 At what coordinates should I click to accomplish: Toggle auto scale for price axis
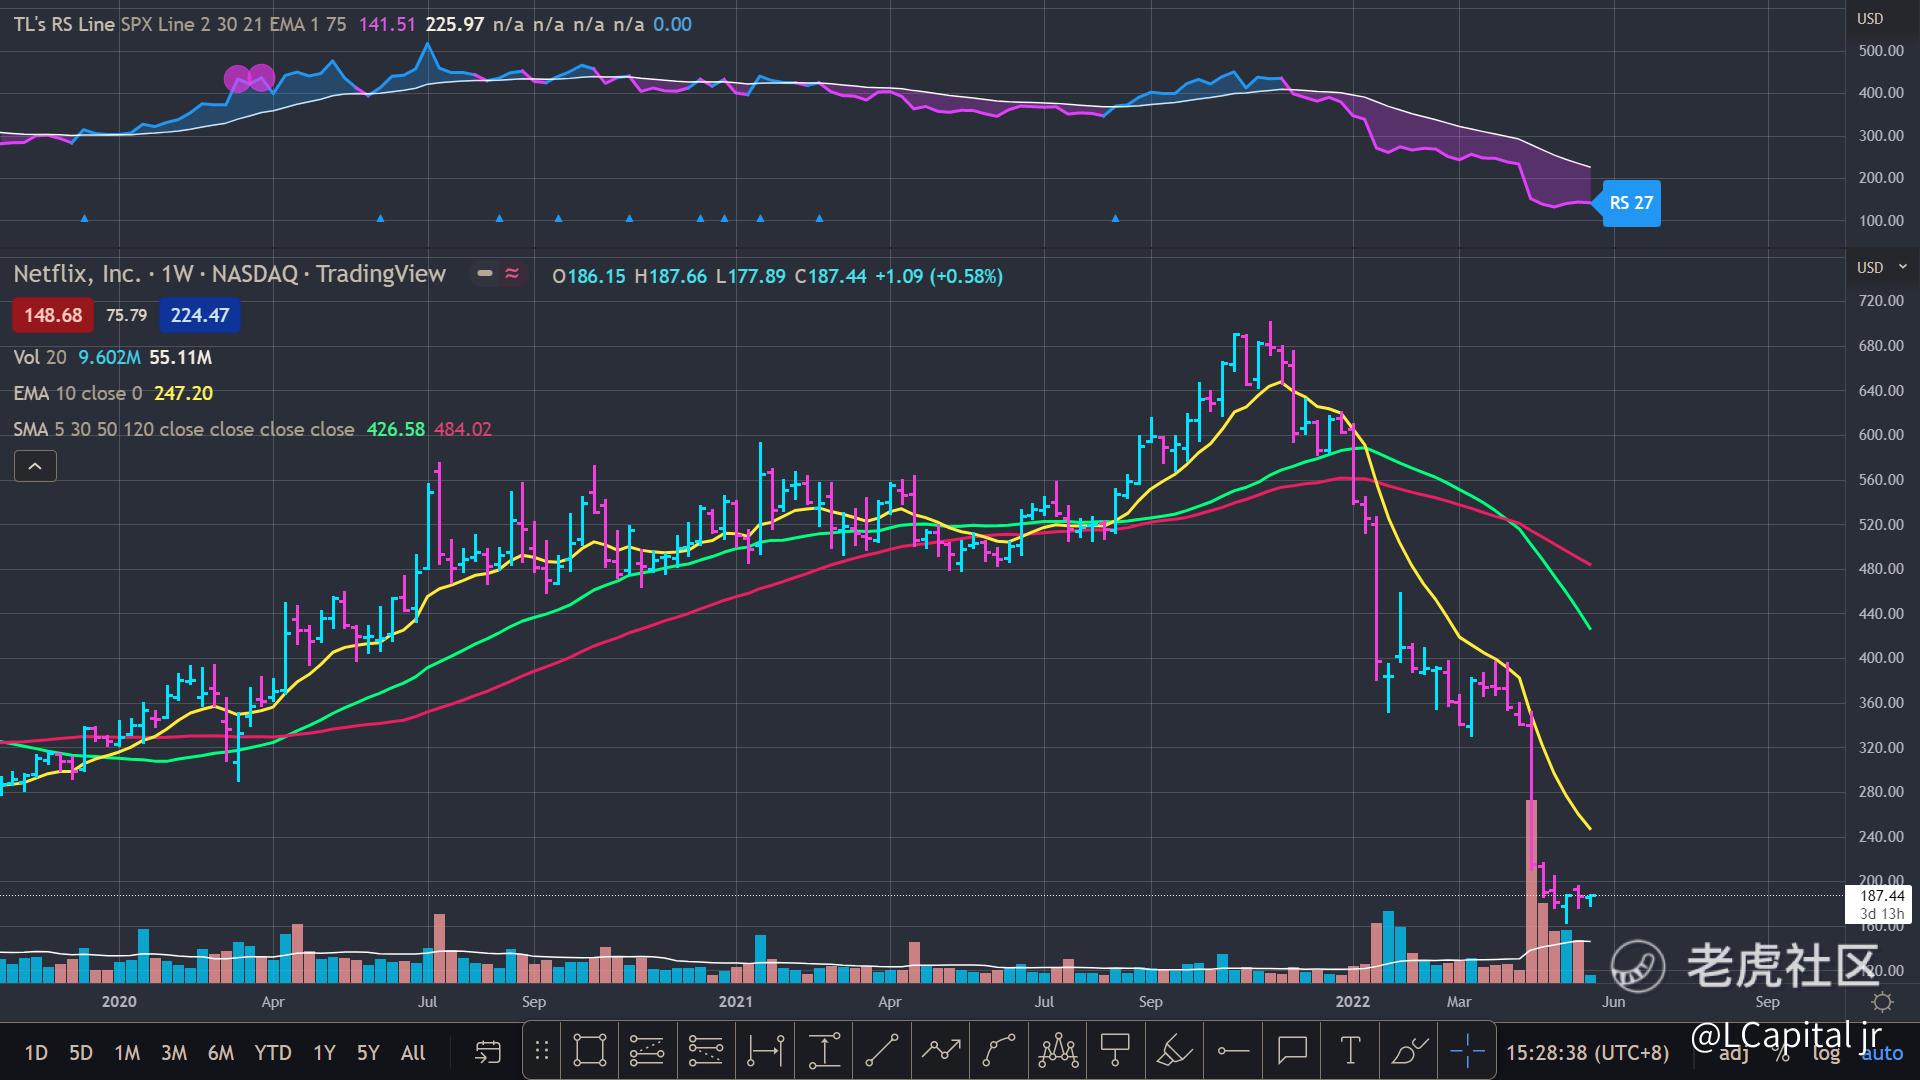click(x=1881, y=1053)
